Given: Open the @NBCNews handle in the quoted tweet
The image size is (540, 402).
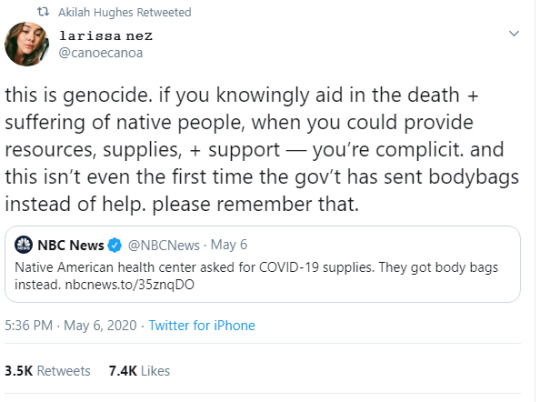Looking at the screenshot, I should click(x=164, y=245).
